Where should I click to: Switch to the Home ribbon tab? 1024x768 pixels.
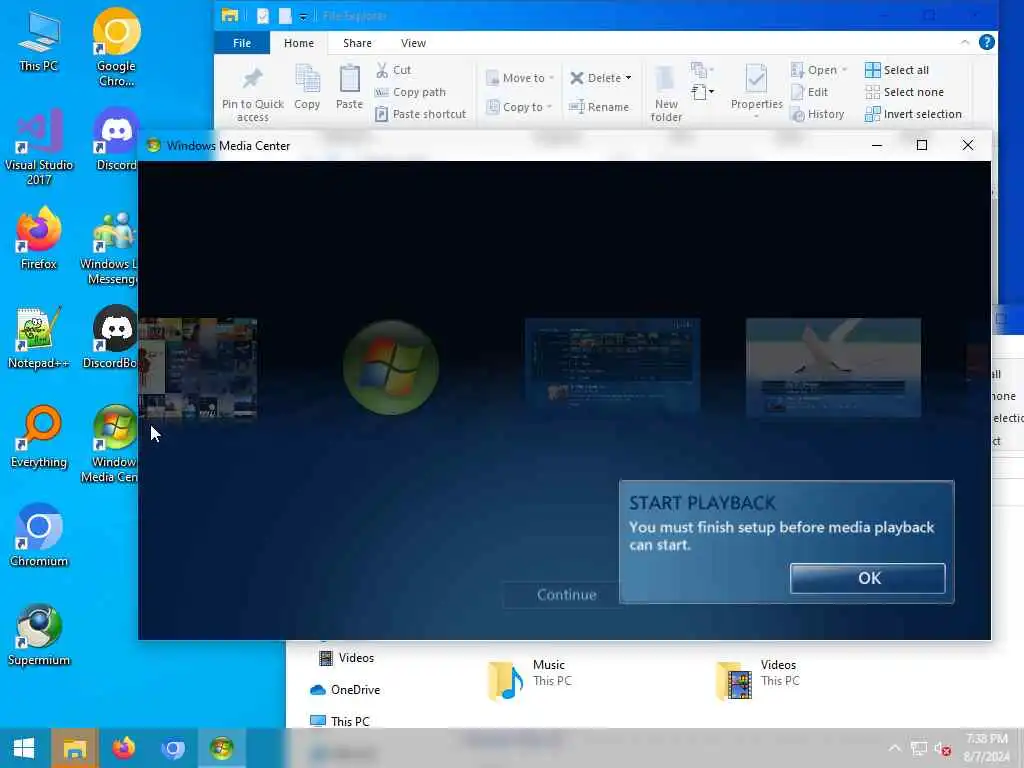click(298, 43)
